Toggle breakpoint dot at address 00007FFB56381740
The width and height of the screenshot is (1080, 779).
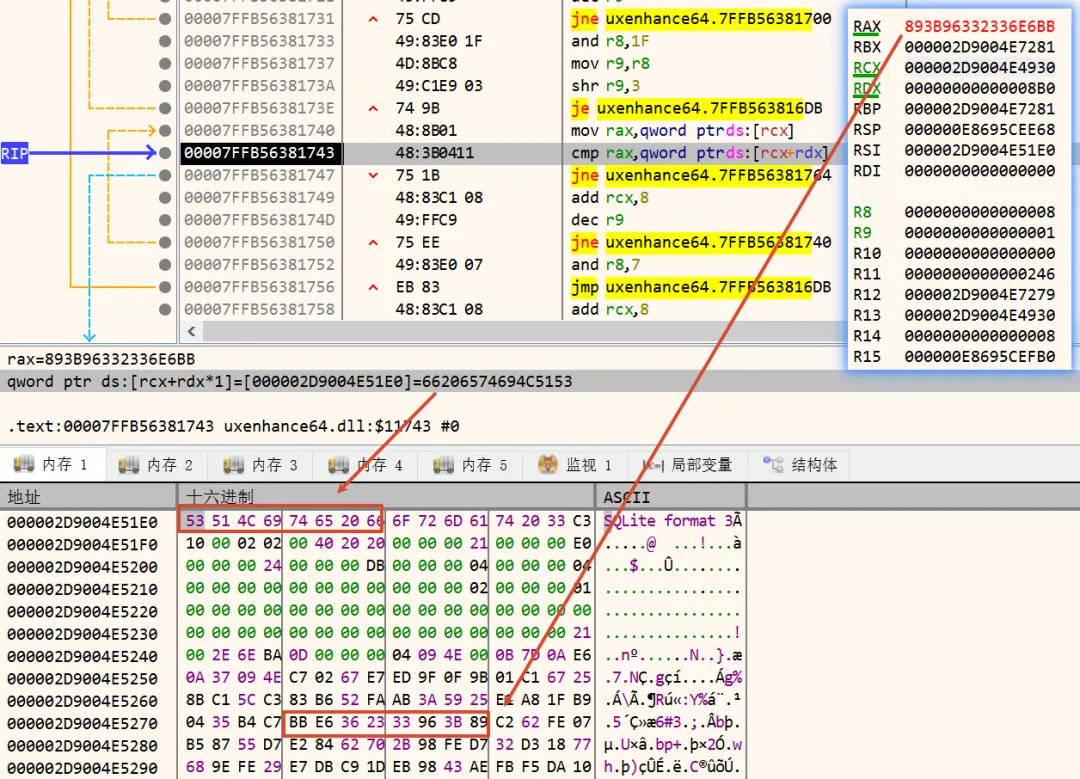tap(165, 131)
